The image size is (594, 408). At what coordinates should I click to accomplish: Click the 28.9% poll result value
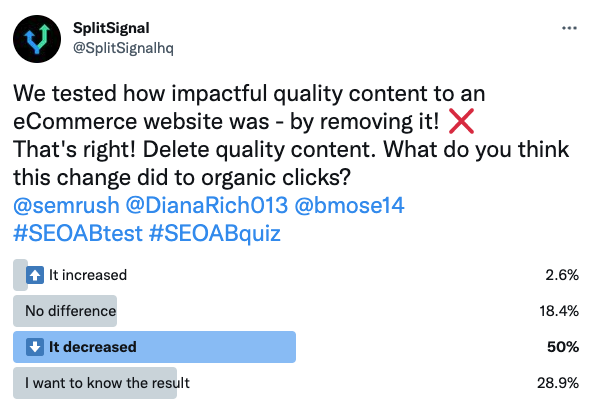(x=558, y=383)
